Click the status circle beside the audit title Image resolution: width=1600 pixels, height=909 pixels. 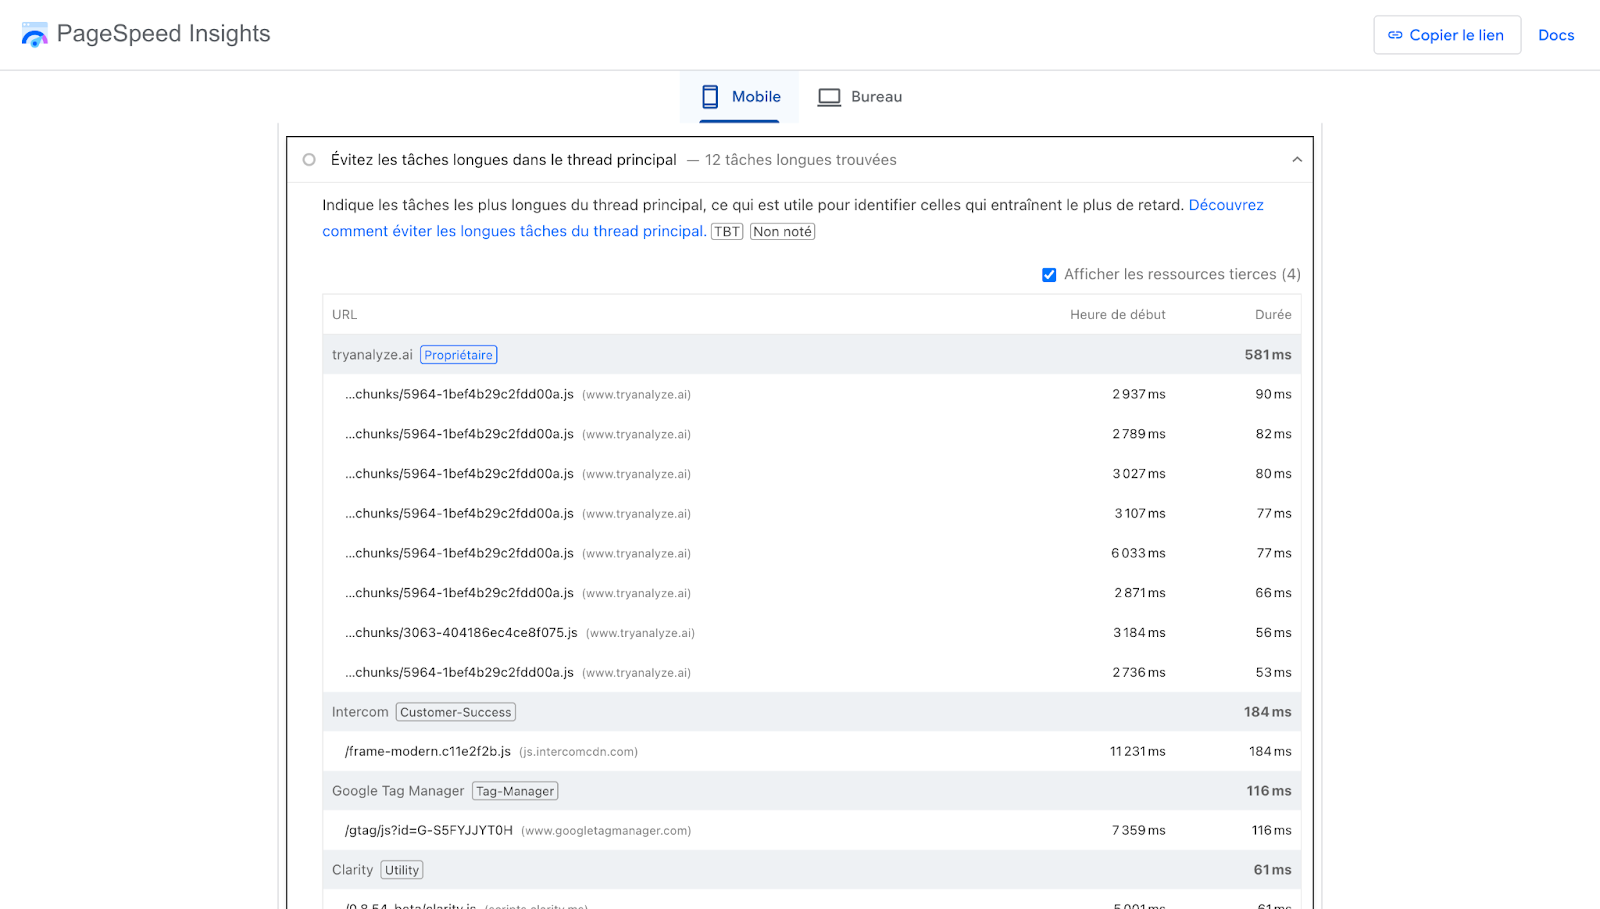308,159
